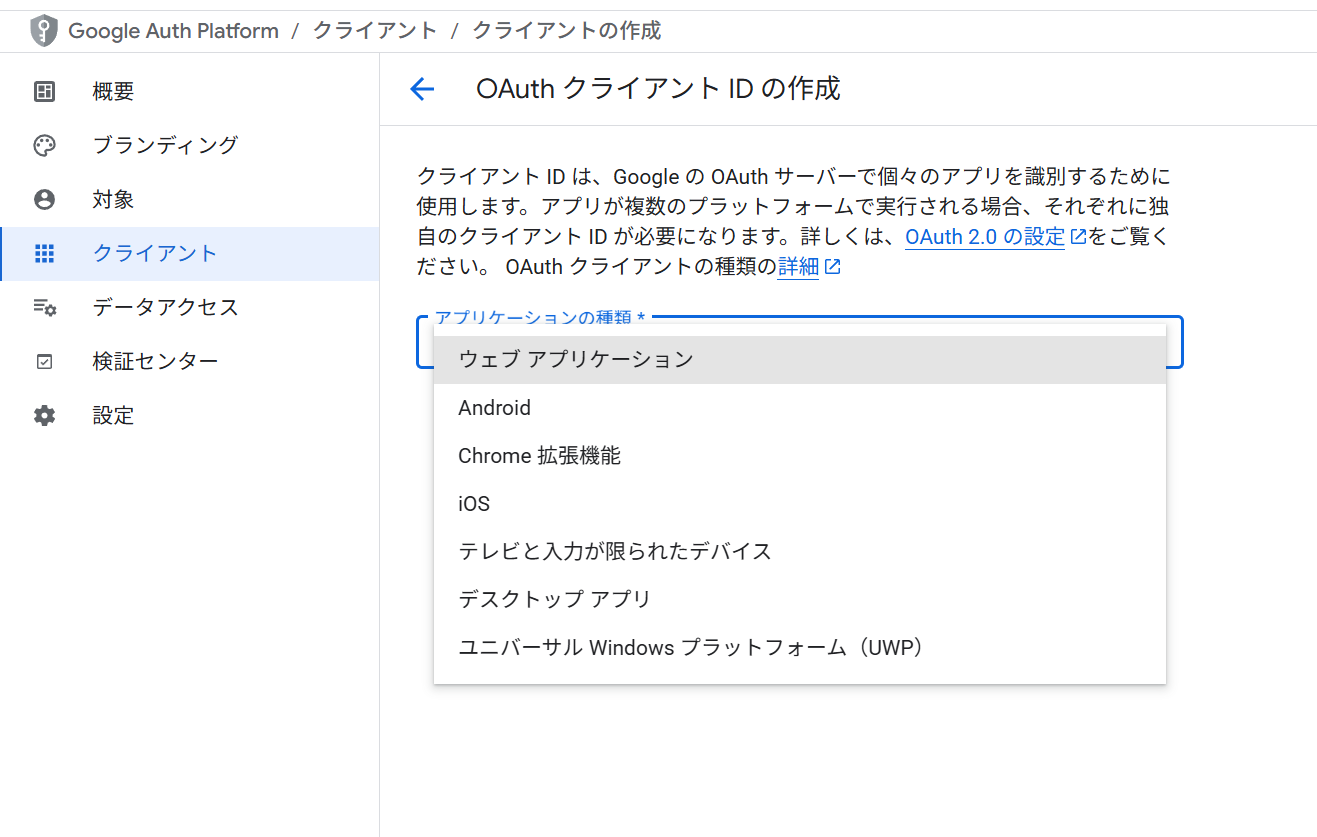Click the Google Auth Platform shield icon
Image resolution: width=1317 pixels, height=837 pixels.
(44, 31)
